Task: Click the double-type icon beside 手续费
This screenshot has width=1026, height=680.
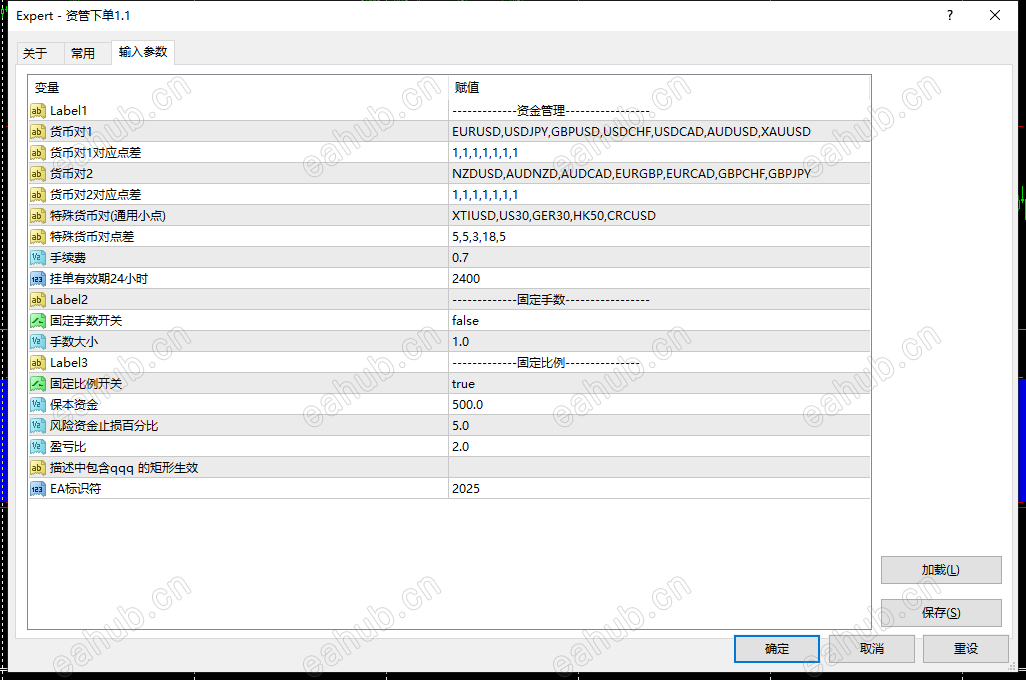Action: pos(37,257)
